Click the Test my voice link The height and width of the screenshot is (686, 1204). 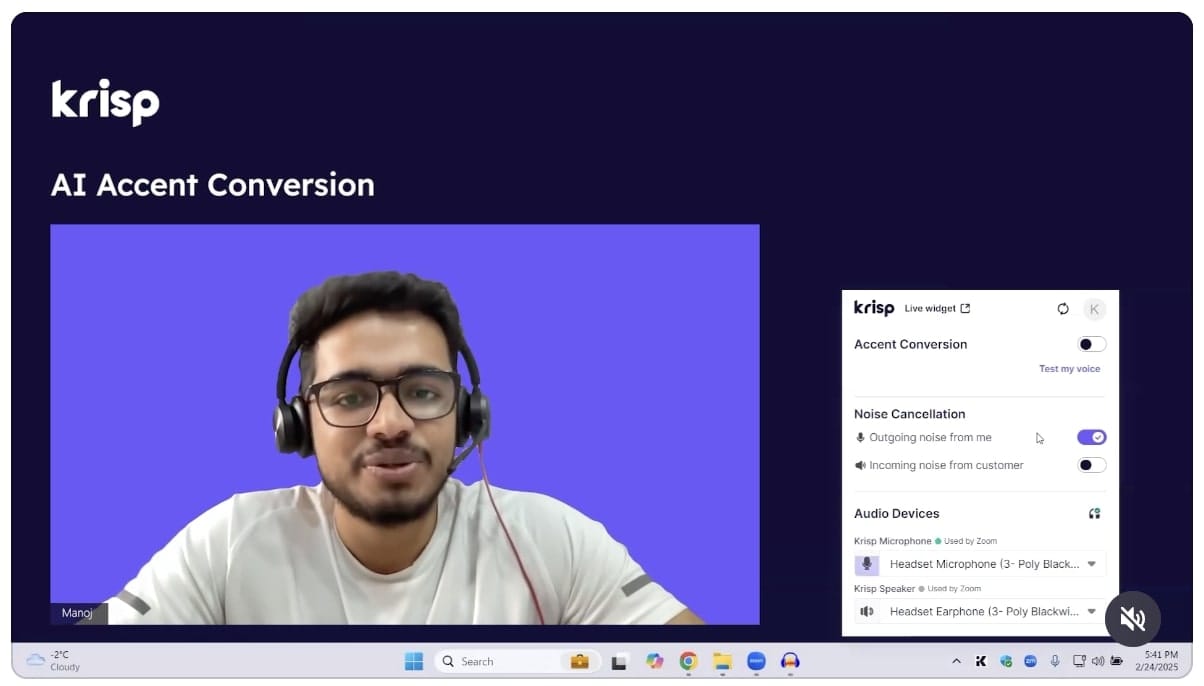[x=1069, y=369]
